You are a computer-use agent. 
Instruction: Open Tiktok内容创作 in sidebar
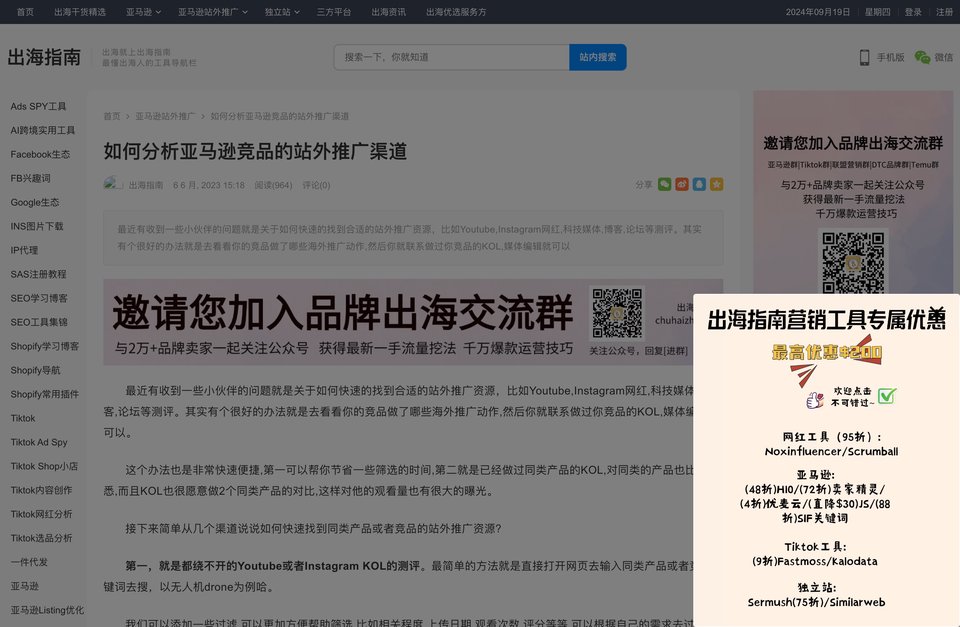click(41, 490)
